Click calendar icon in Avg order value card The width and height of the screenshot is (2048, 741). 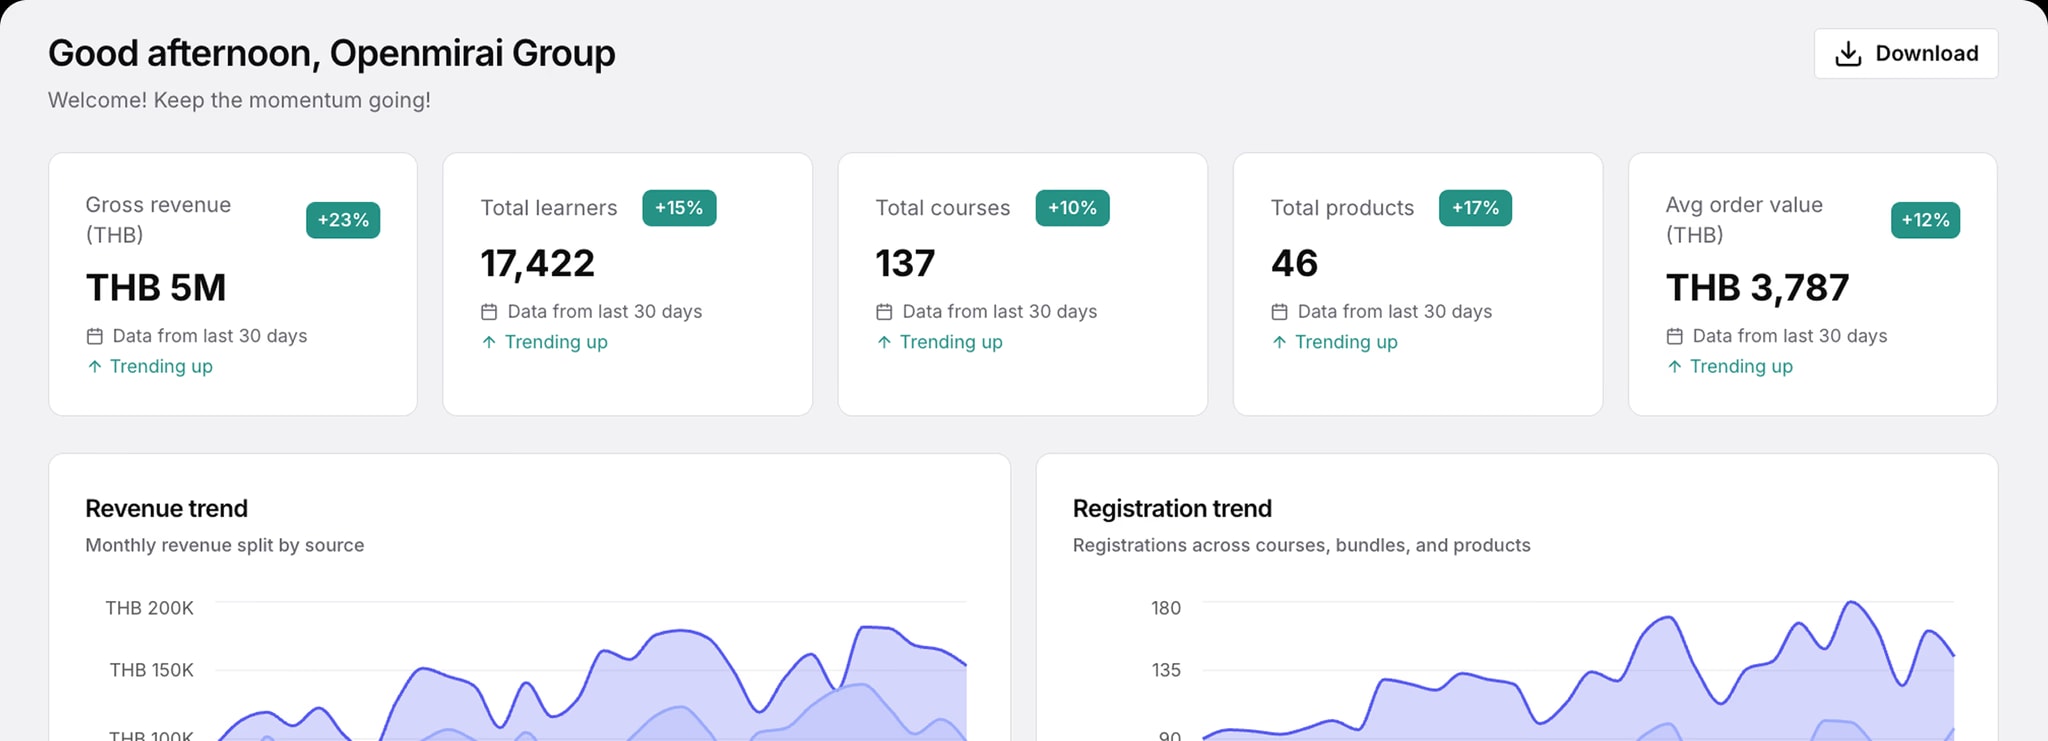tap(1674, 336)
